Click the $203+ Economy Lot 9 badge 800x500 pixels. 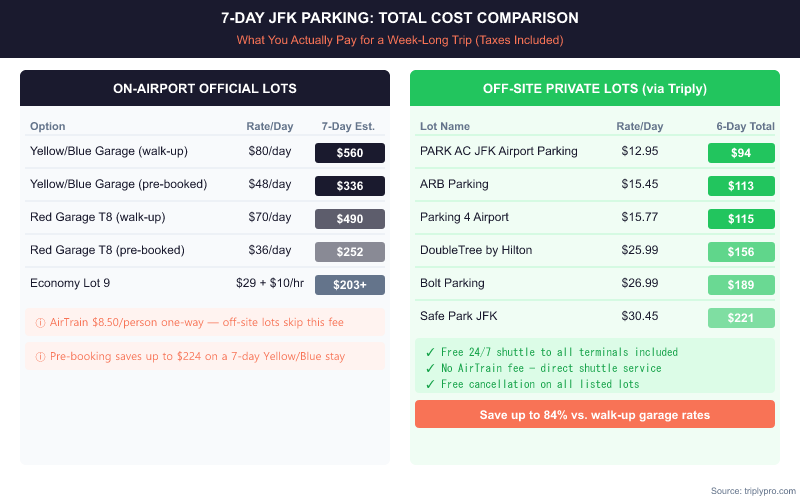(x=350, y=285)
